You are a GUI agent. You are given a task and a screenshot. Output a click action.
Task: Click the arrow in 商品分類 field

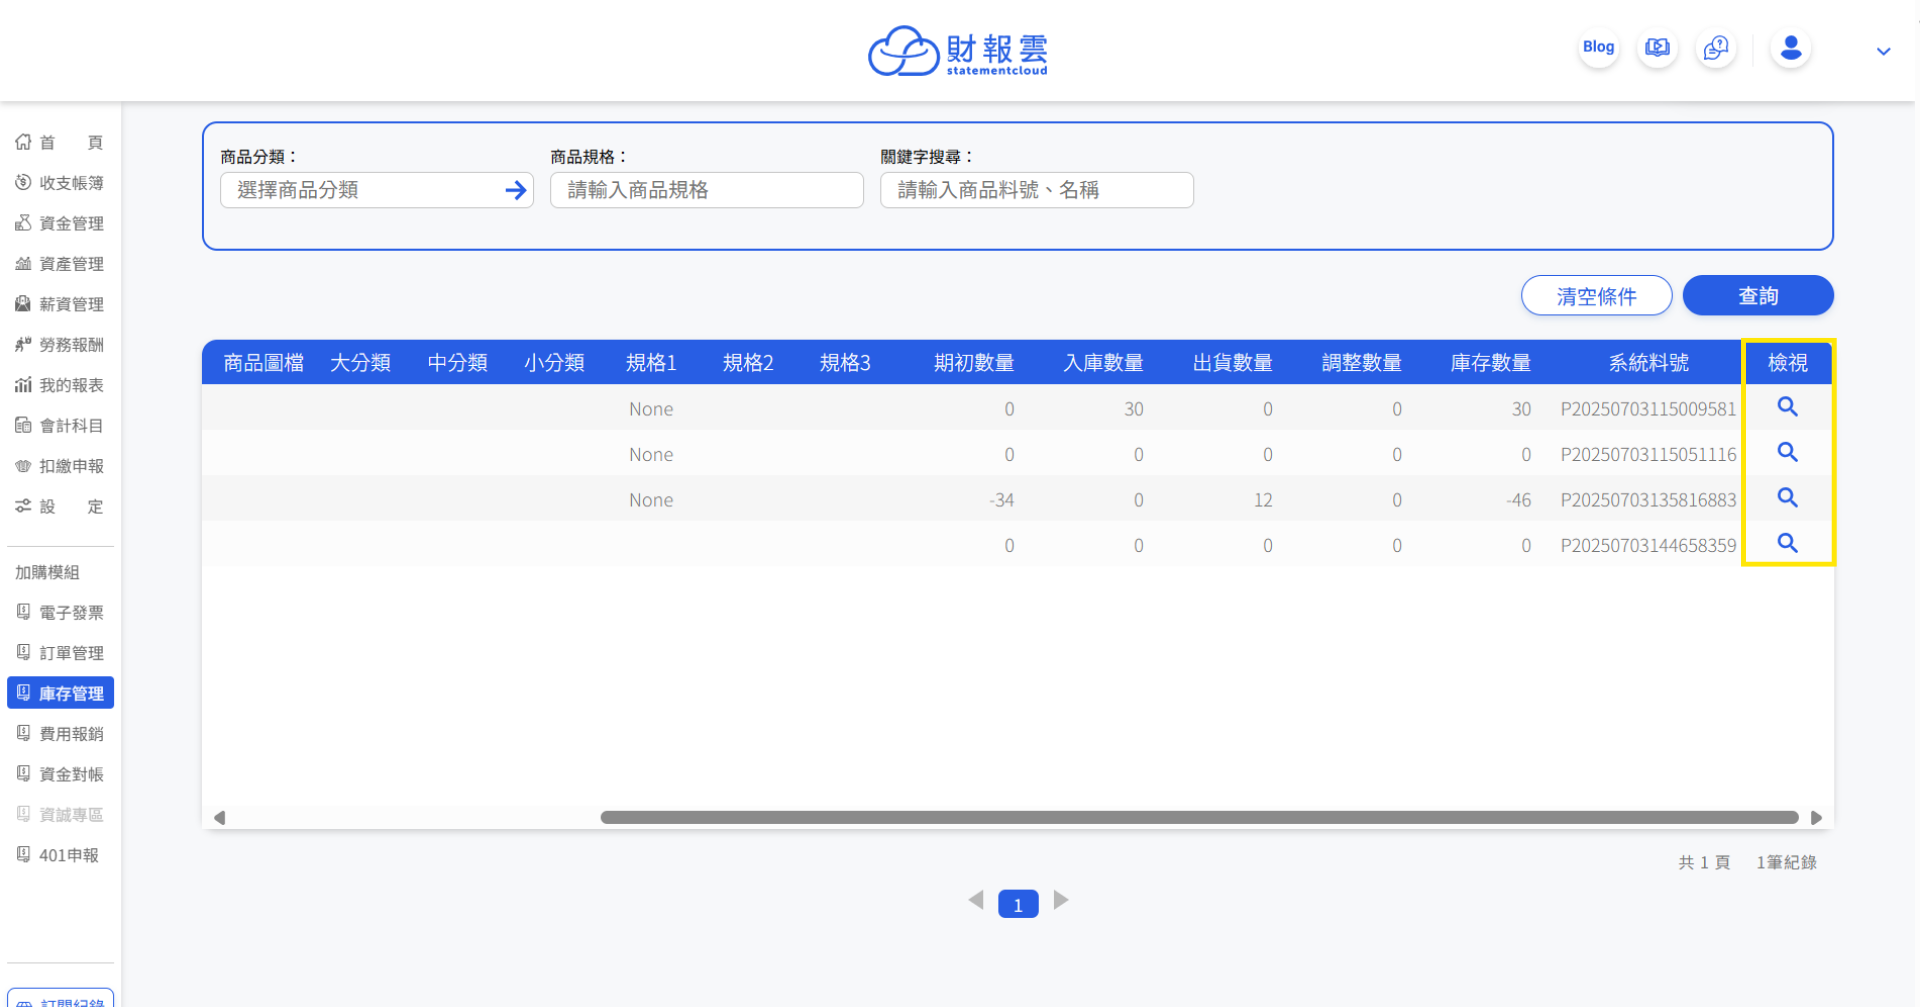click(516, 190)
